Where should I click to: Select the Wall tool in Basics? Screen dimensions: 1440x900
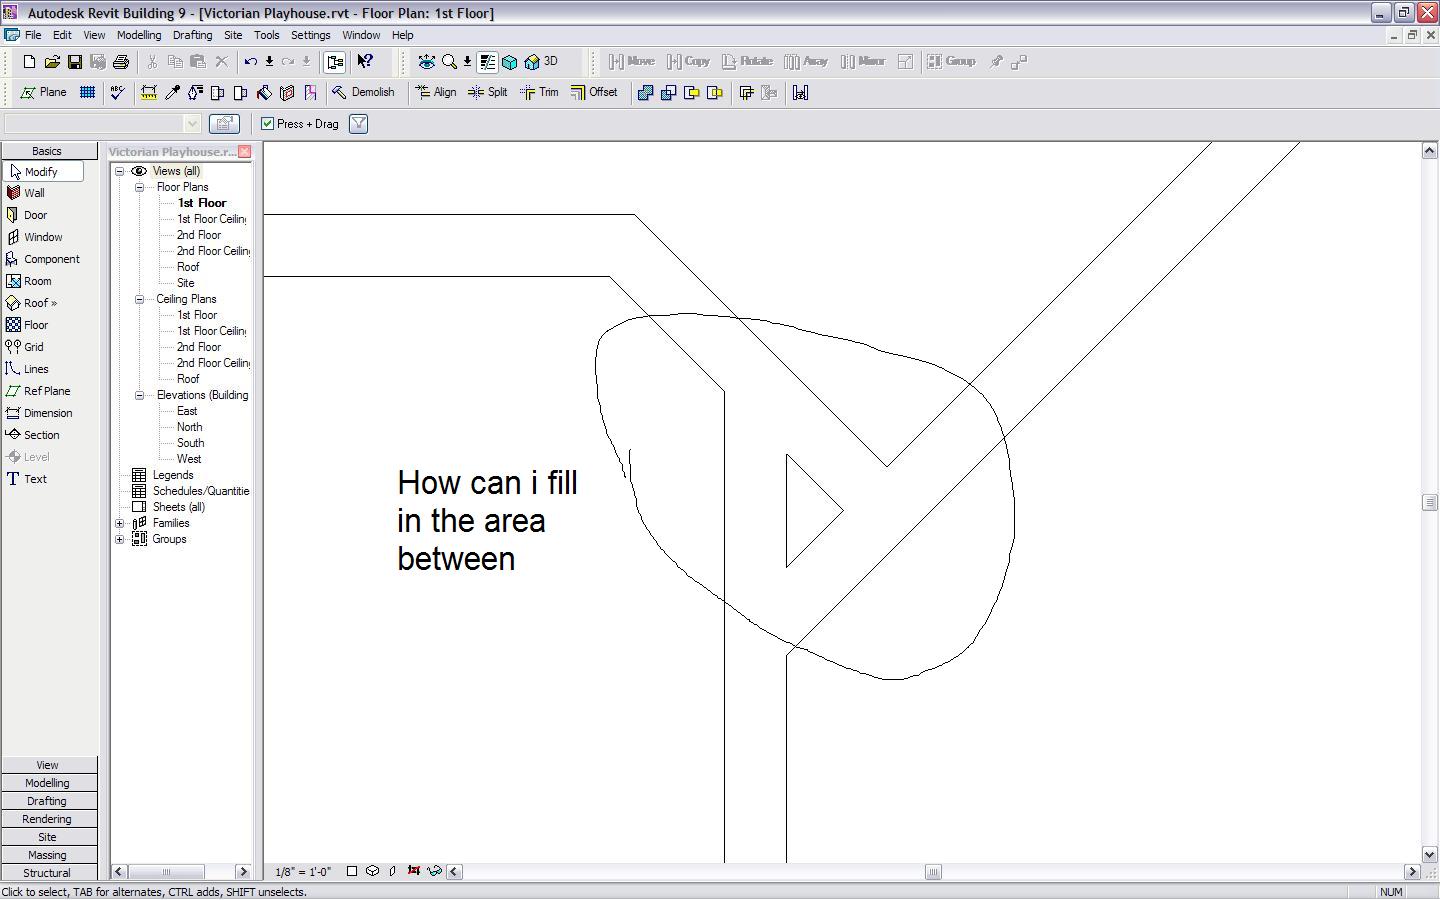(34, 193)
